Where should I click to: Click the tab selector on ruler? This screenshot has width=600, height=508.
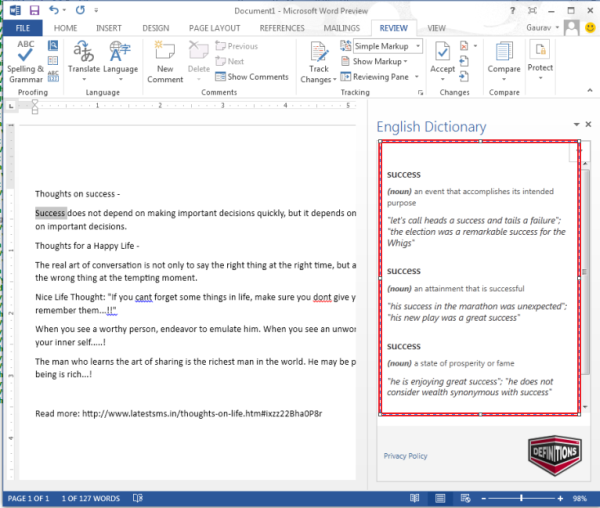pos(11,106)
